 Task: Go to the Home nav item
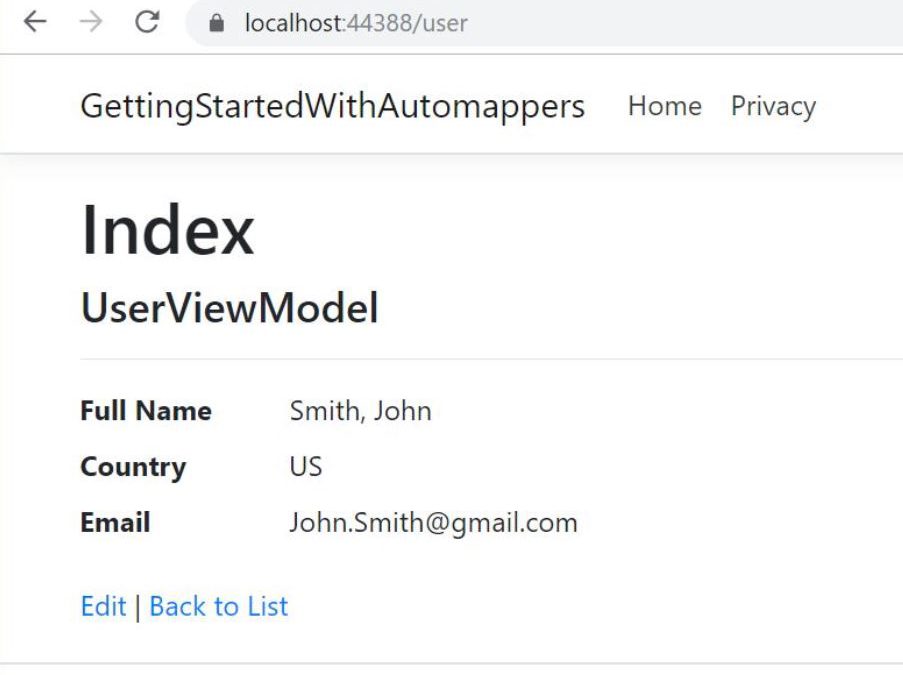664,106
